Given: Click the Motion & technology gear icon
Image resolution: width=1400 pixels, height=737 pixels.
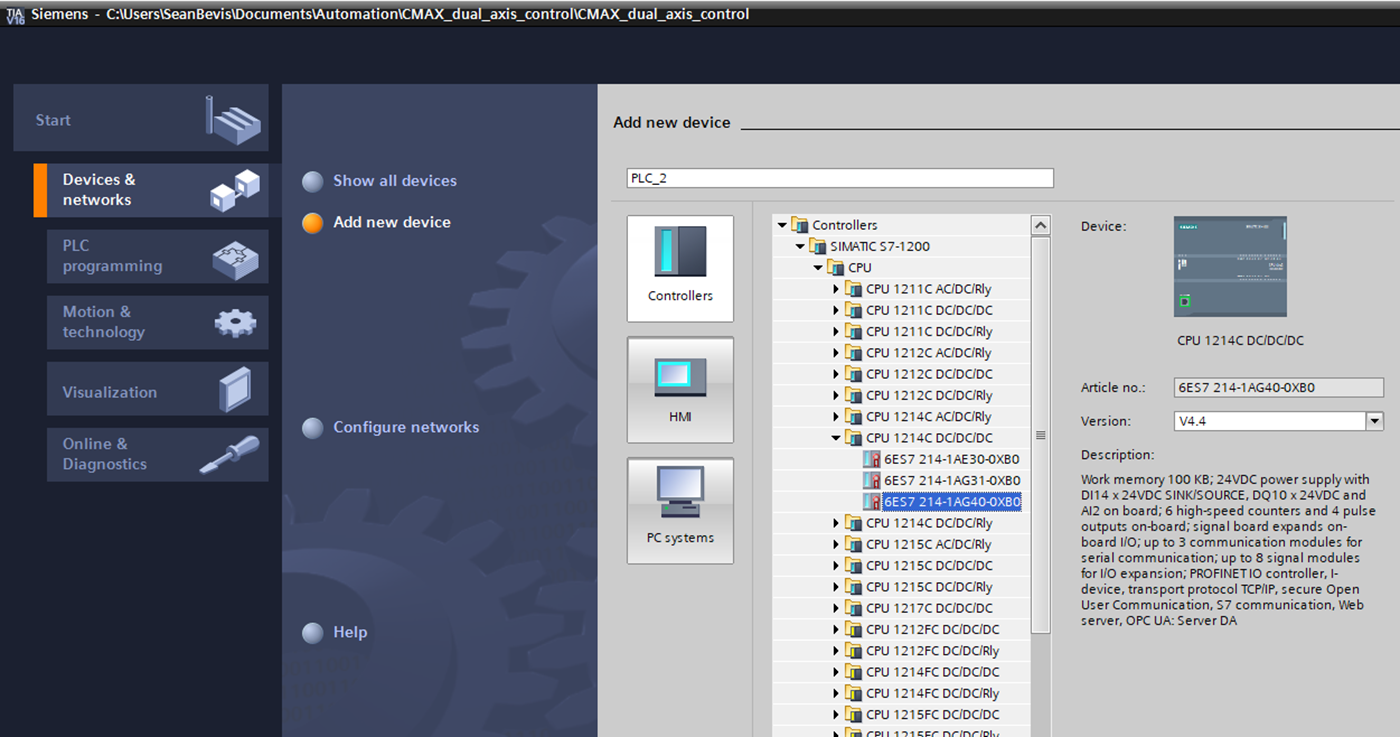Looking at the screenshot, I should 236,322.
